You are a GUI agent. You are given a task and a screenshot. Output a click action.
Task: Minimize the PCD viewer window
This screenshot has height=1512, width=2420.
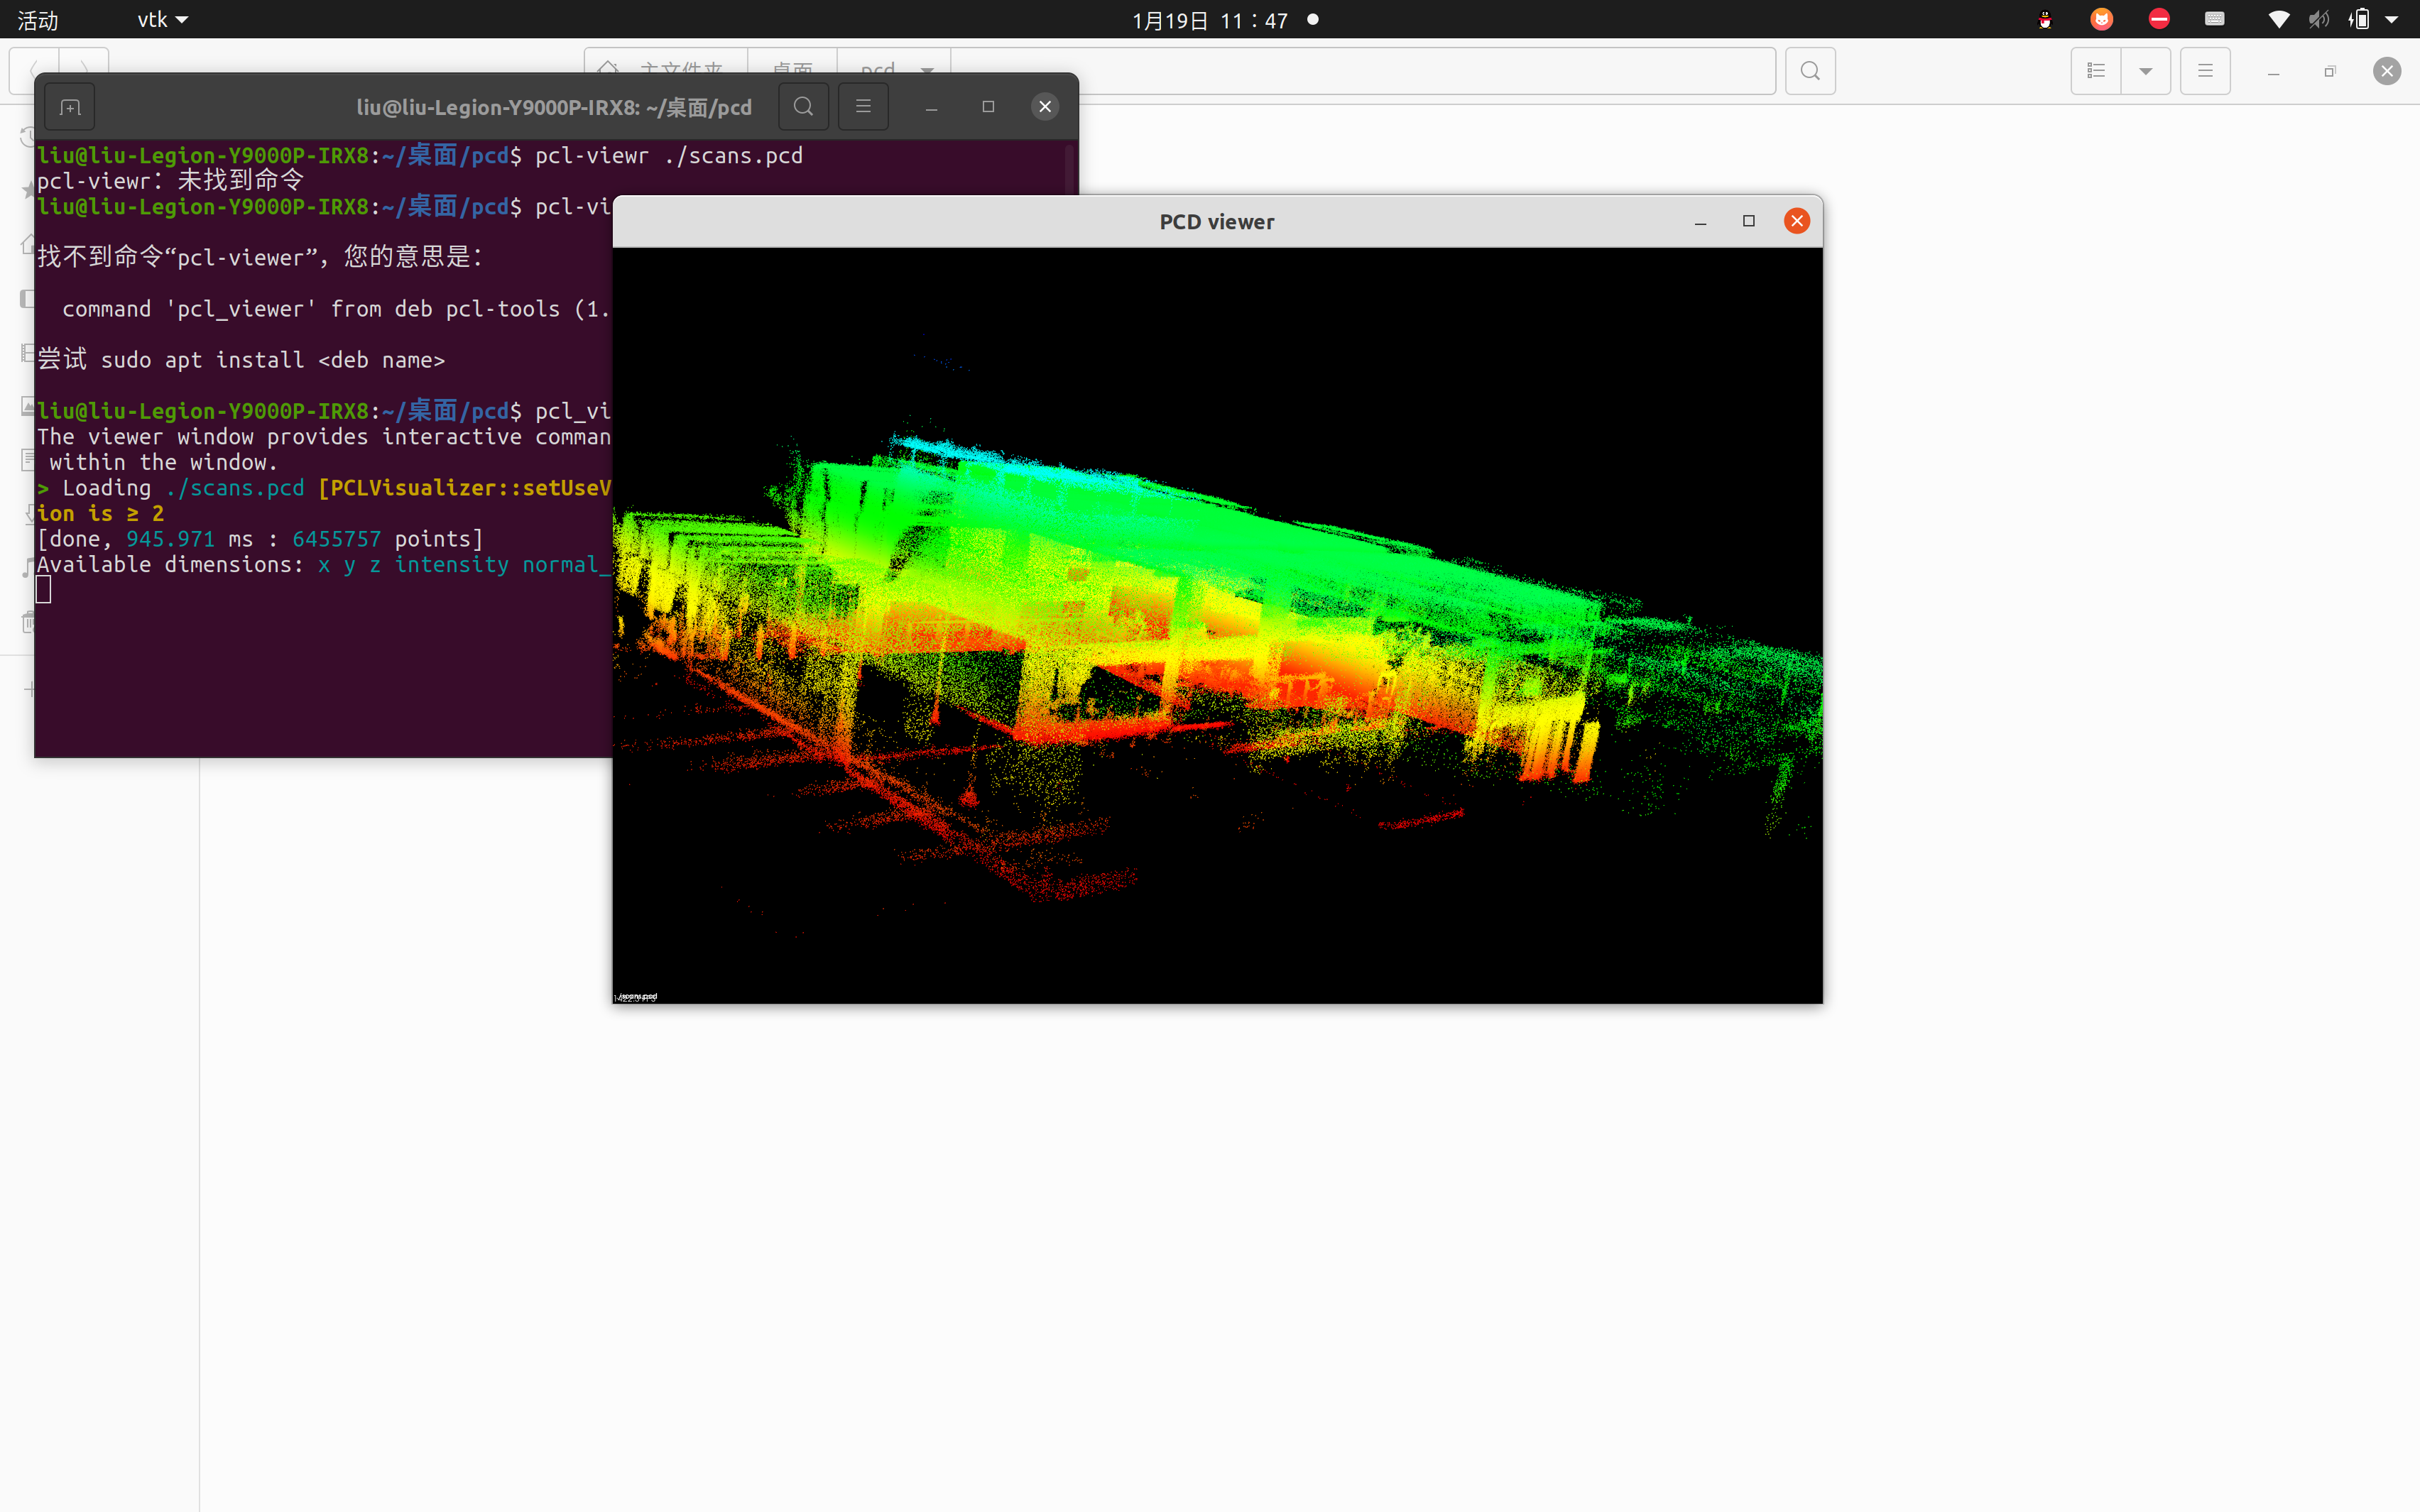point(1700,222)
